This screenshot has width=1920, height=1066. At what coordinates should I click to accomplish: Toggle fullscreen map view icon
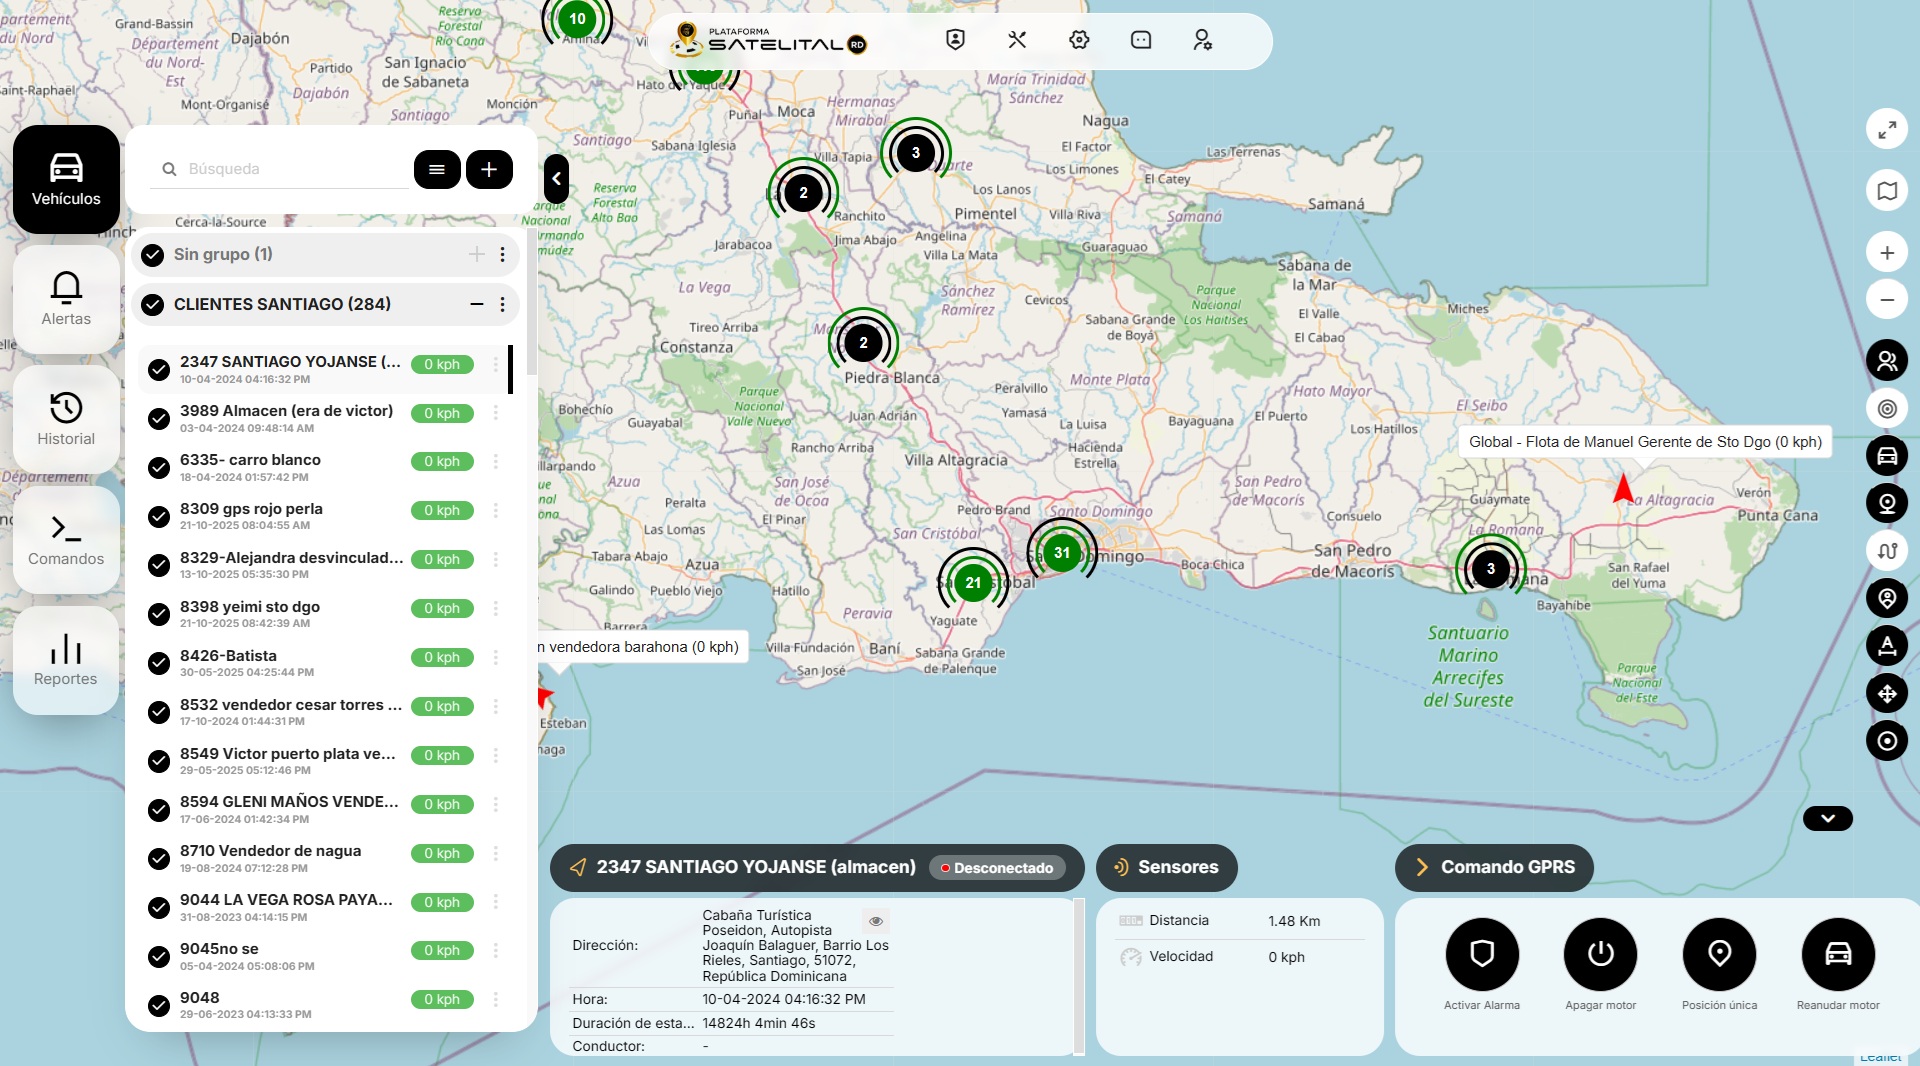coord(1886,129)
